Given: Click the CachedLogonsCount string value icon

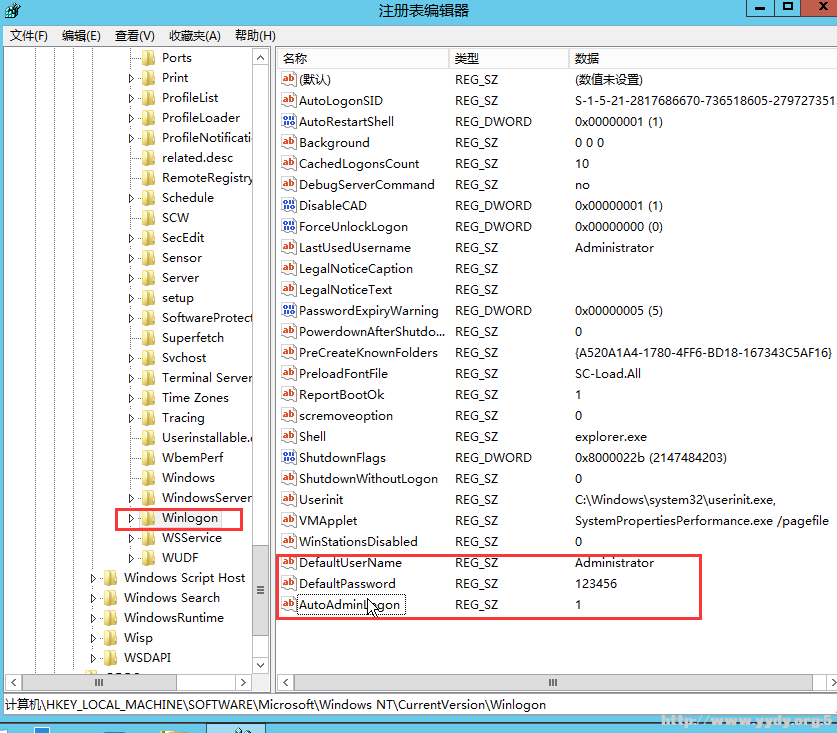Looking at the screenshot, I should 288,163.
